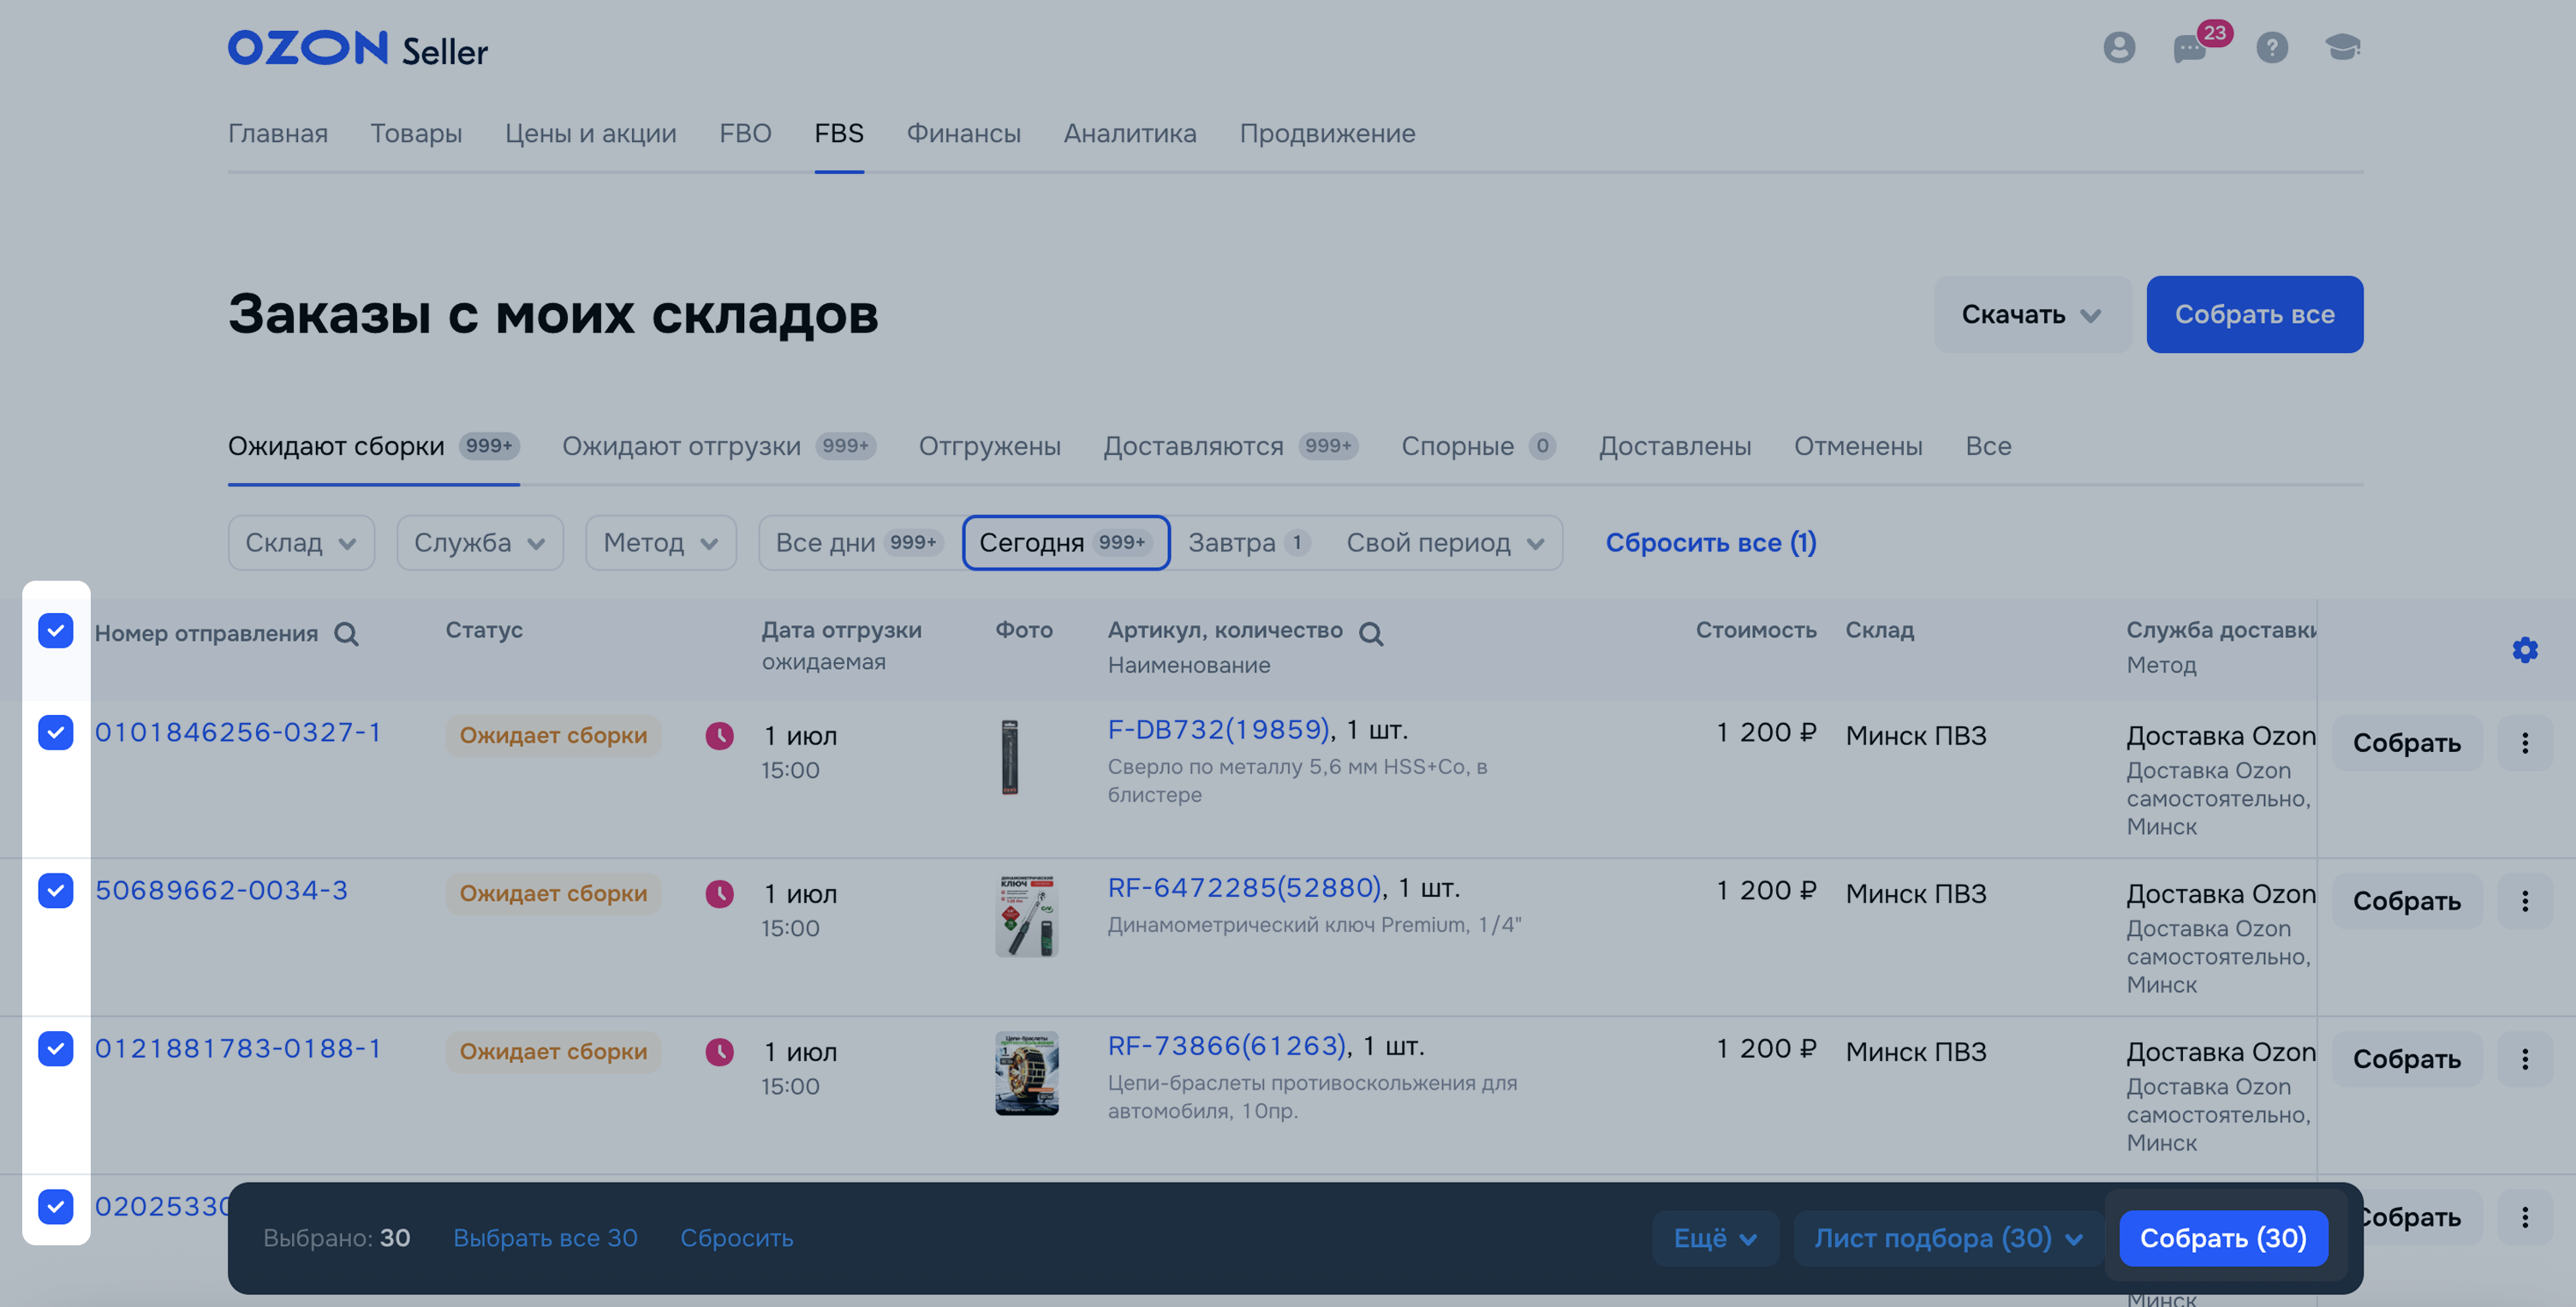The width and height of the screenshot is (2576, 1307).
Task: Expand the Скачать dropdown
Action: click(2031, 314)
